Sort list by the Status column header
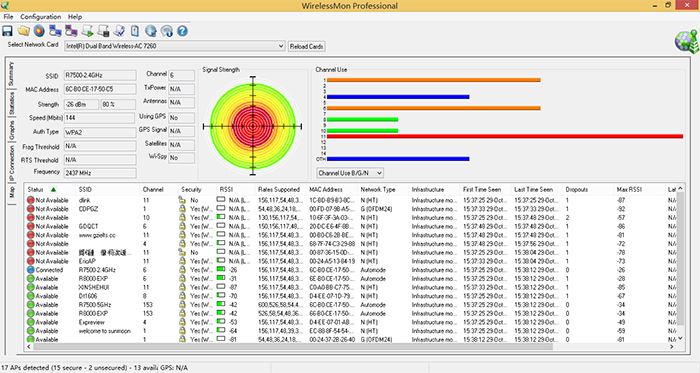Viewport: 700px width, 373px height. point(50,190)
